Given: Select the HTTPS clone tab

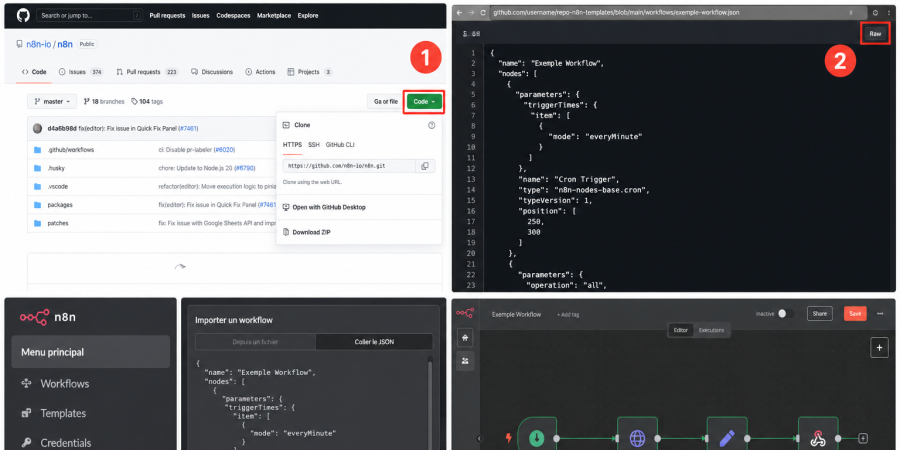Looking at the screenshot, I should (292, 145).
